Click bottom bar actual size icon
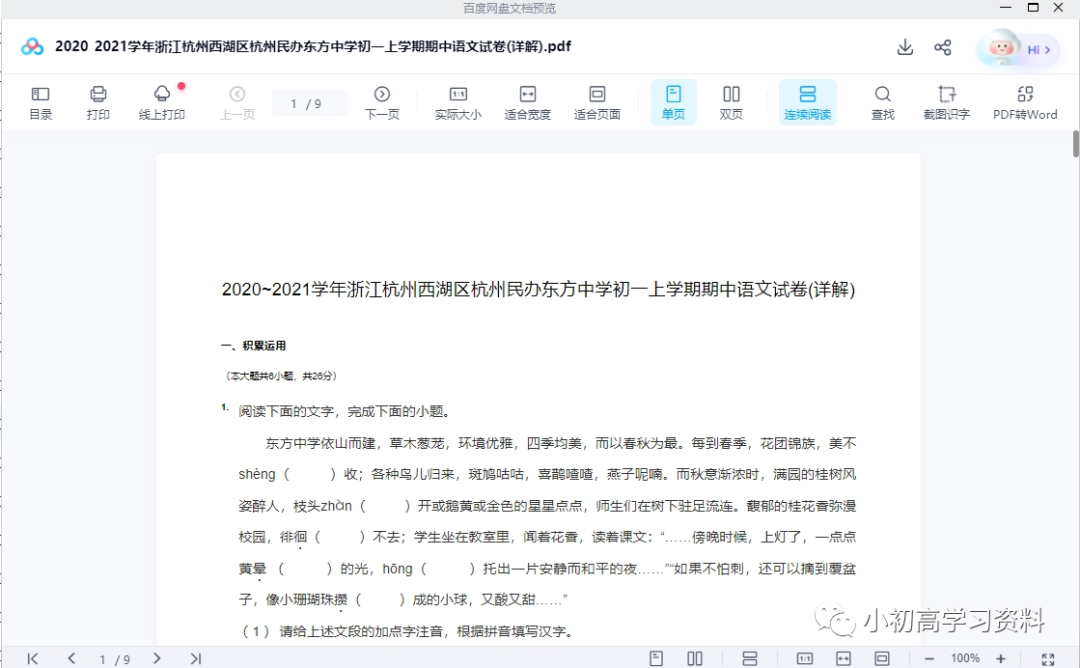Screen dimensions: 1080x668 click(804, 658)
